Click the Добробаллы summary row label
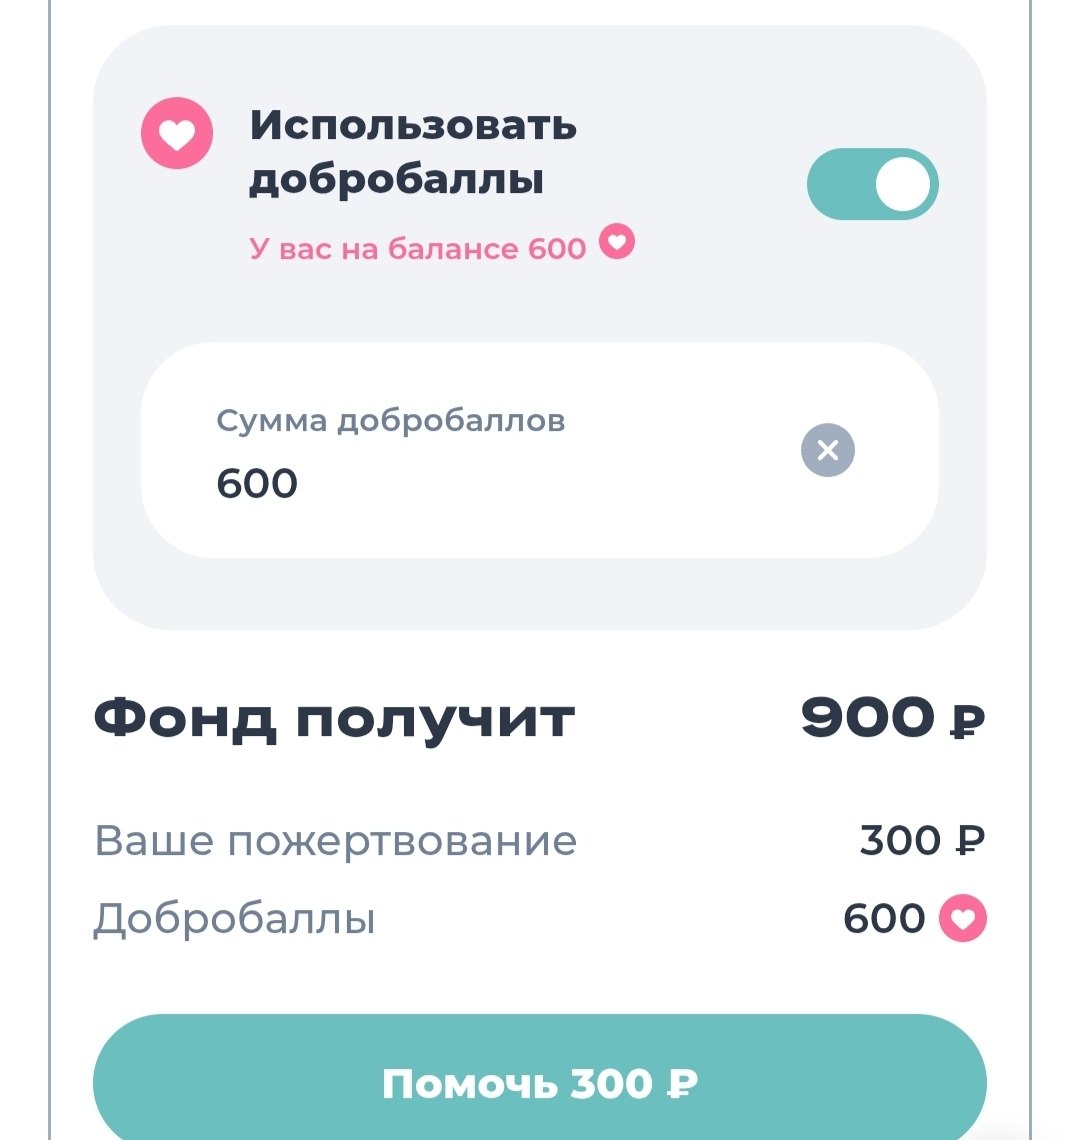Viewport: 1080px width, 1140px height. (x=234, y=919)
